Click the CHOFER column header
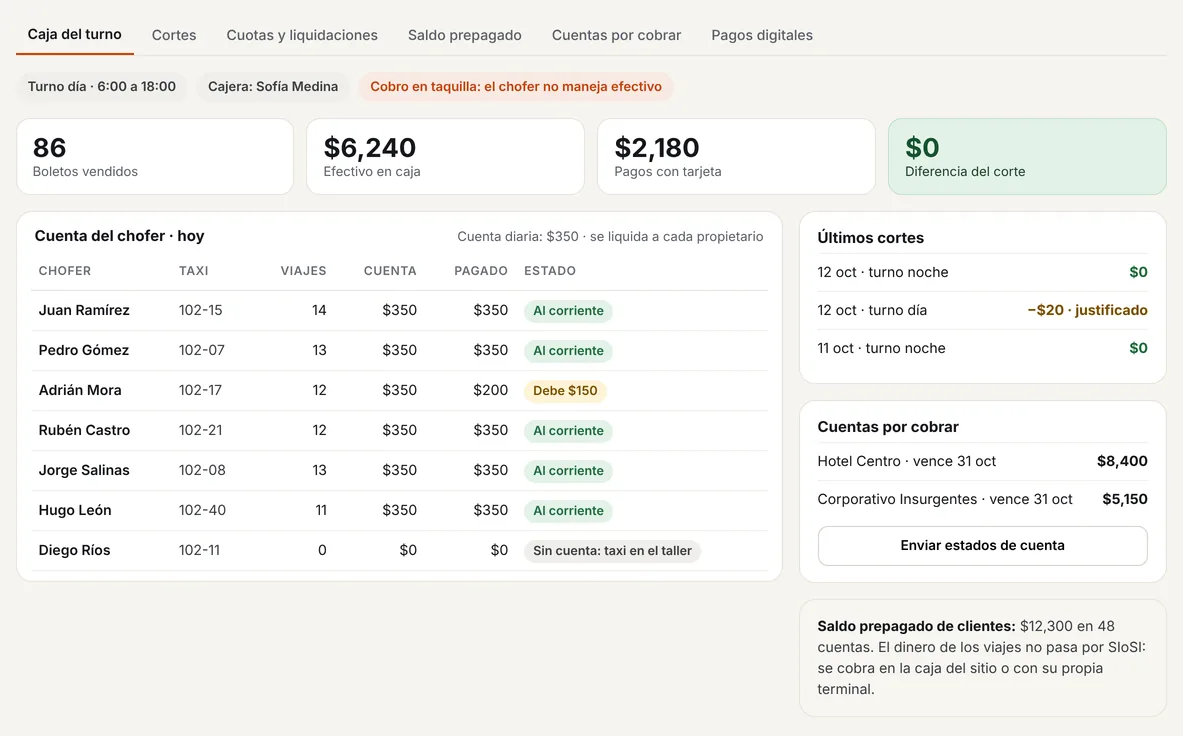The height and width of the screenshot is (736, 1183). [x=65, y=271]
